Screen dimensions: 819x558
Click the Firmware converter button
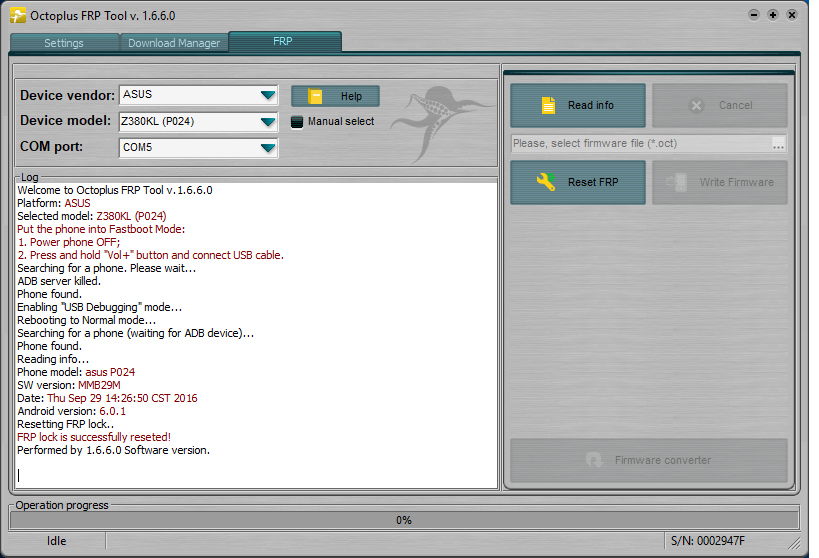click(x=649, y=460)
